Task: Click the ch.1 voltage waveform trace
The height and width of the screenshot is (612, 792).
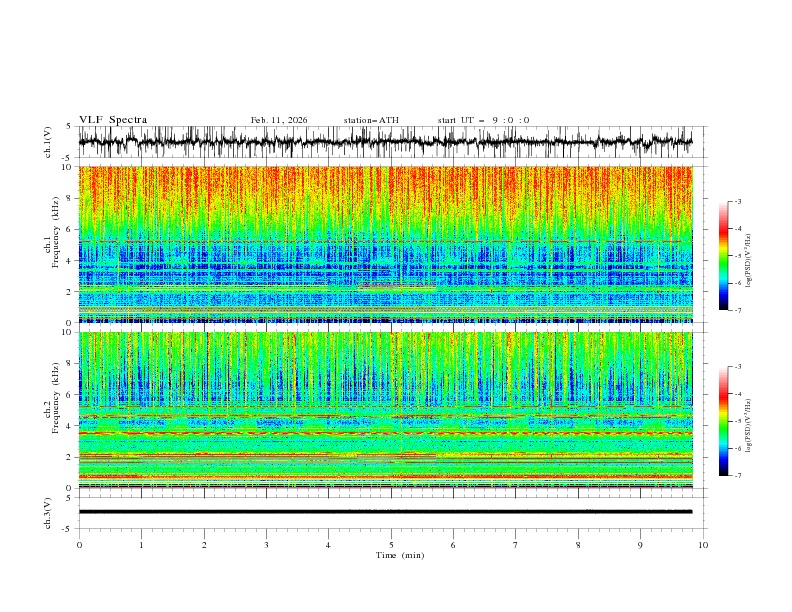Action: (x=385, y=142)
